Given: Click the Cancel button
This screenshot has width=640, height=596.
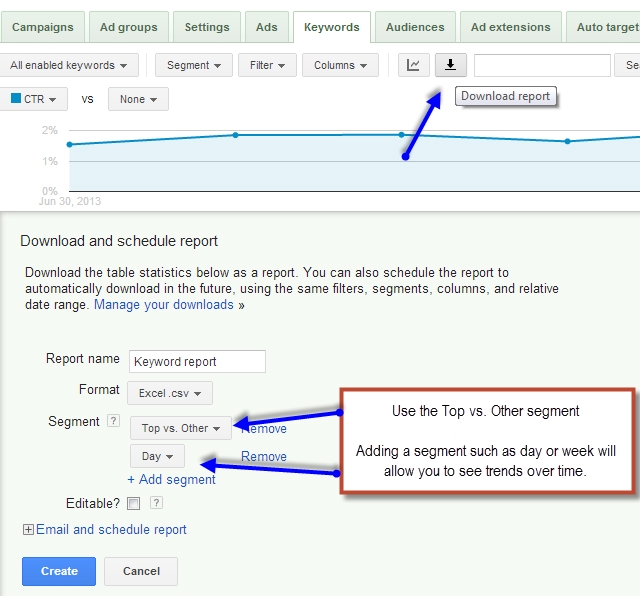Looking at the screenshot, I should [x=141, y=571].
